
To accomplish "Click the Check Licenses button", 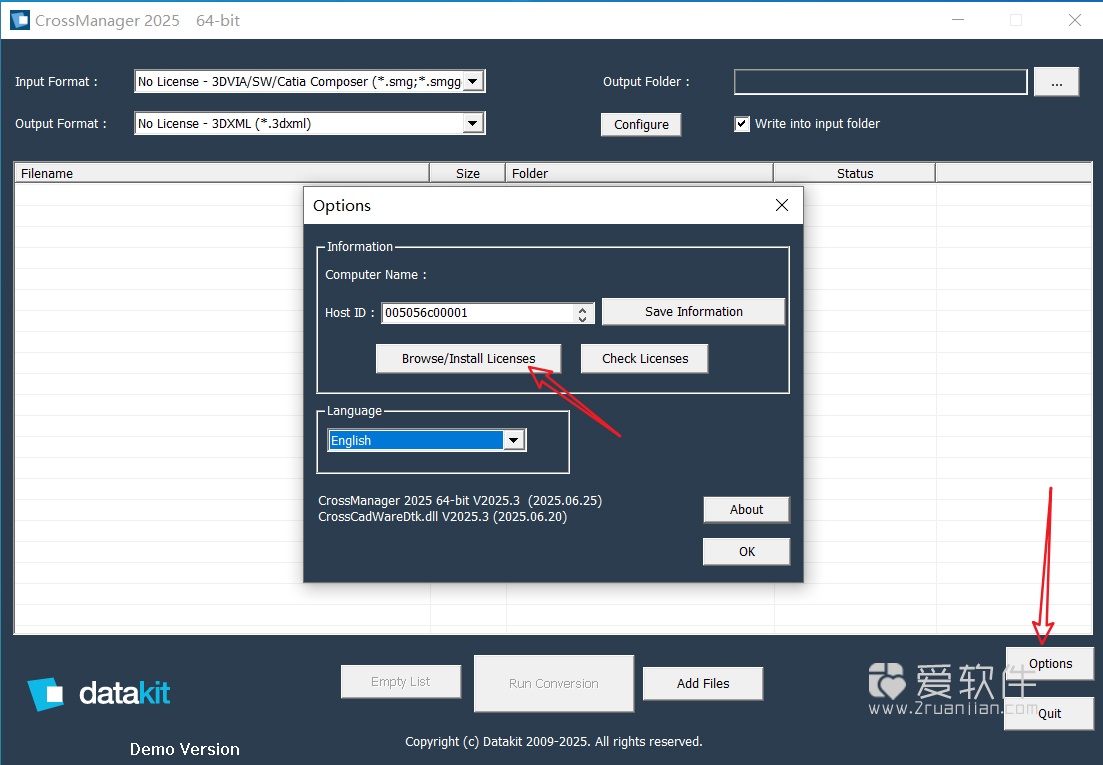I will pos(644,358).
